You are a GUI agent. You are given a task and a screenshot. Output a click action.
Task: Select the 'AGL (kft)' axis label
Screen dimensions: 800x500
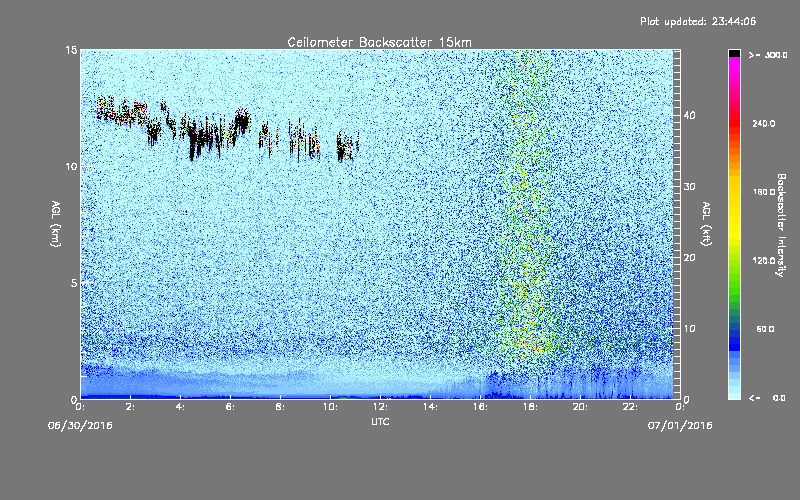click(706, 224)
